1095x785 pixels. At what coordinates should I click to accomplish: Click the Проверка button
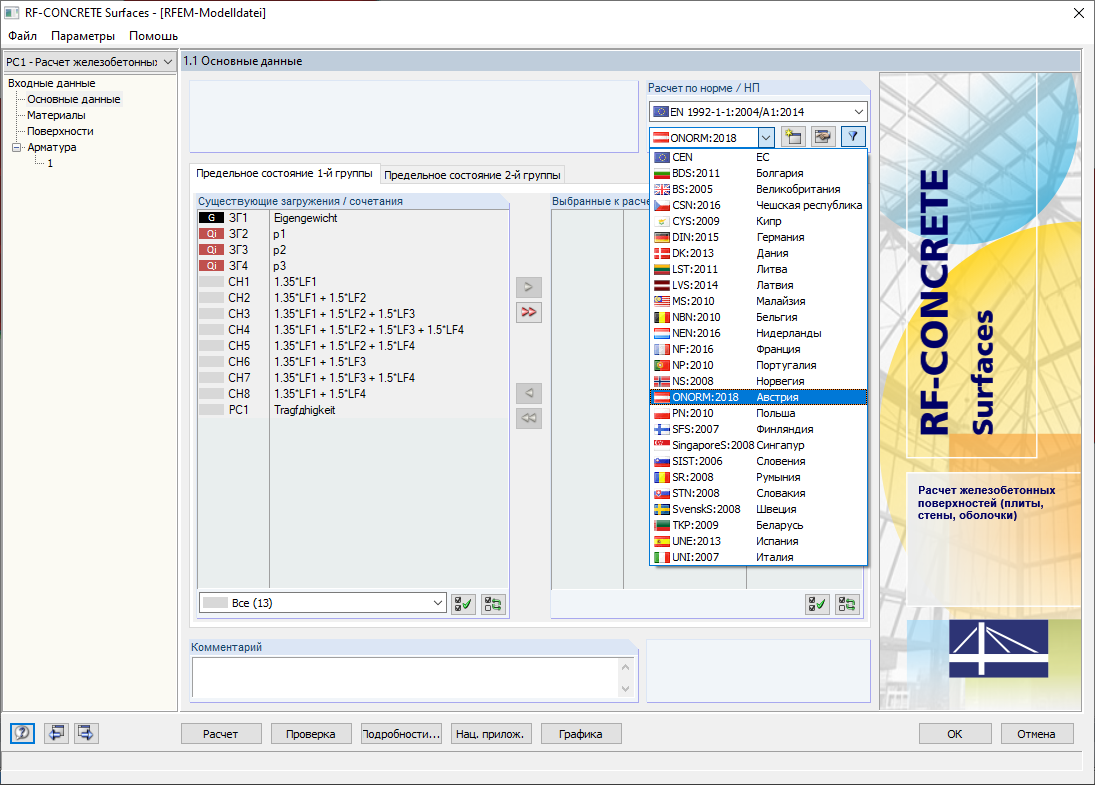point(311,734)
